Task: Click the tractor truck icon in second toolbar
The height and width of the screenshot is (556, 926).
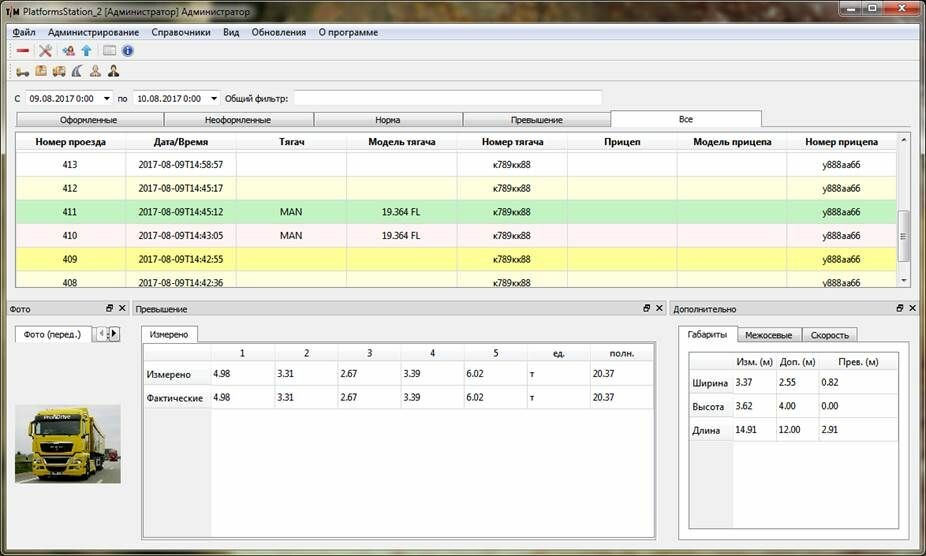Action: (23, 71)
